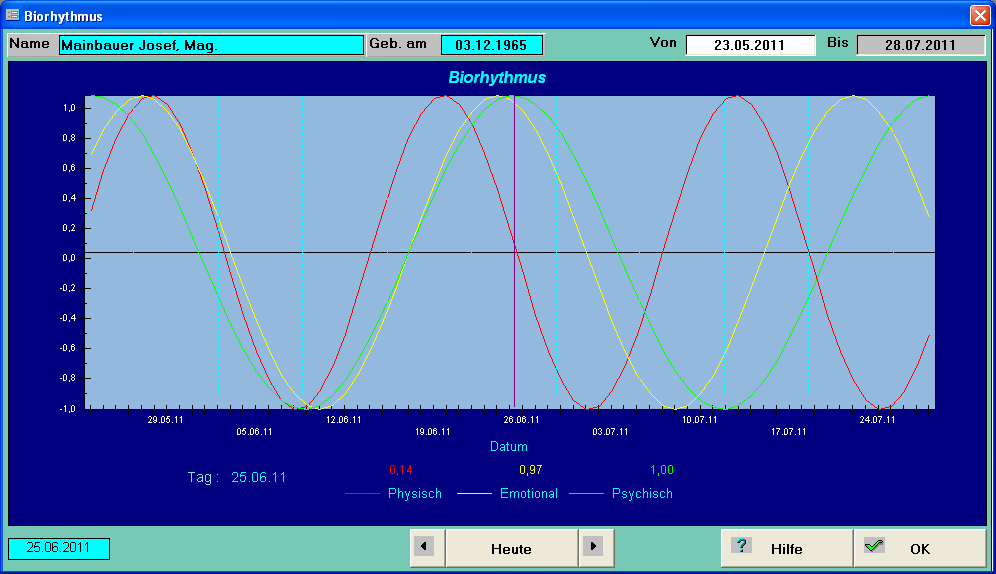
Task: Click the chart title Biorhythmus
Action: tap(497, 77)
